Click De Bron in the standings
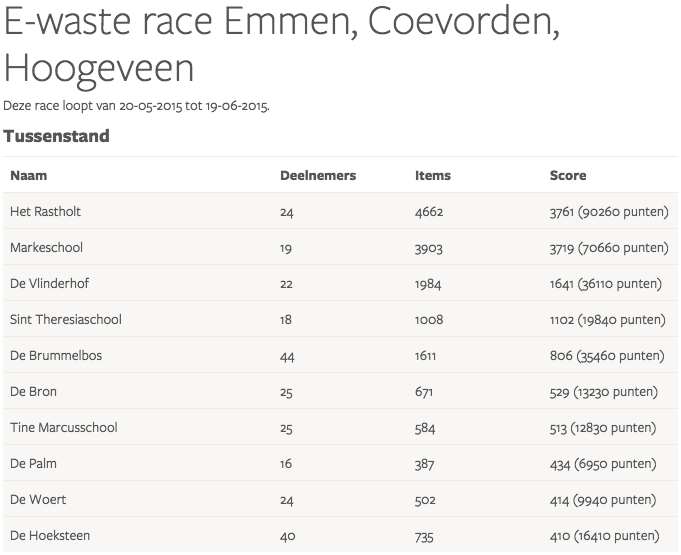The width and height of the screenshot is (681, 555). (34, 392)
